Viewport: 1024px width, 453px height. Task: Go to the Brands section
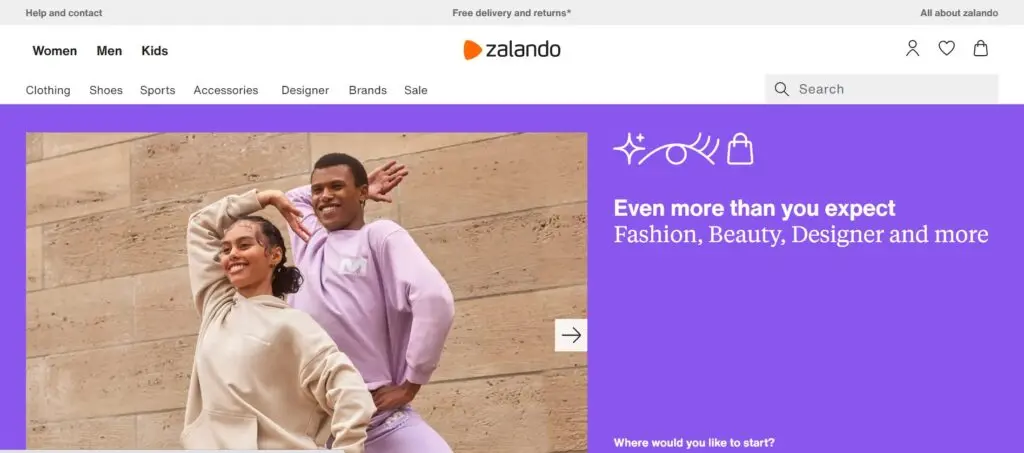(368, 90)
